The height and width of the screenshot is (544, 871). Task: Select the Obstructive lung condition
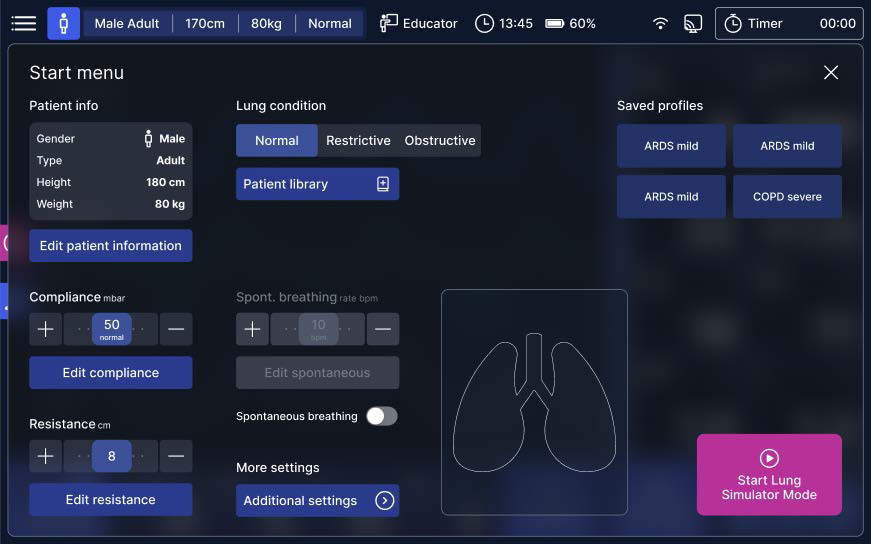point(439,141)
